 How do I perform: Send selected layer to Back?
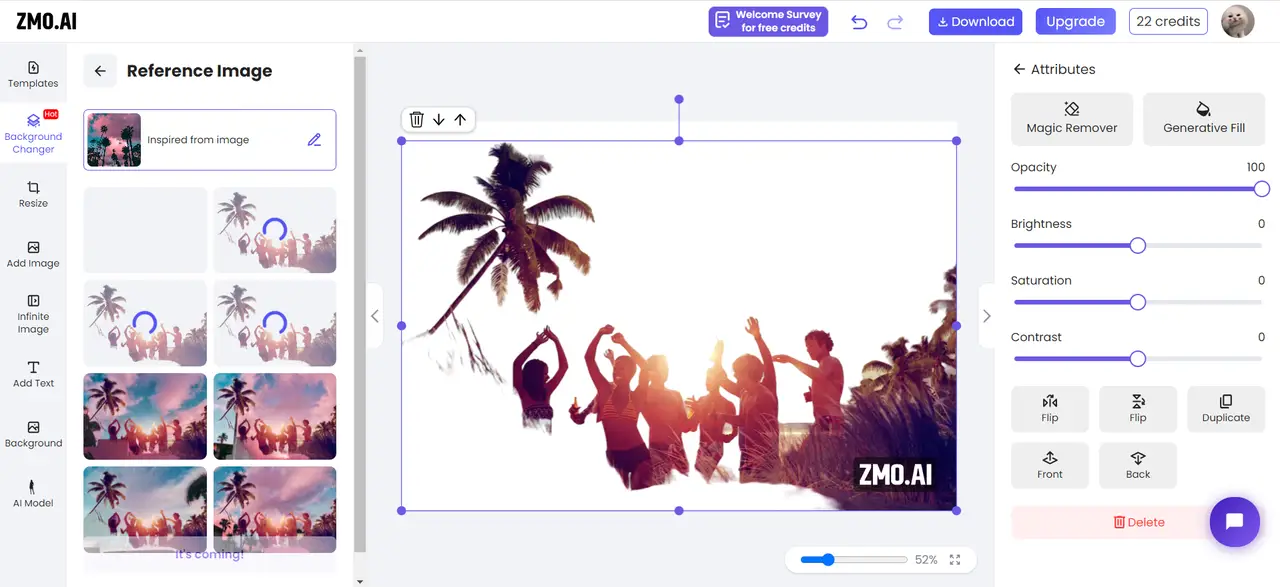click(x=1138, y=465)
